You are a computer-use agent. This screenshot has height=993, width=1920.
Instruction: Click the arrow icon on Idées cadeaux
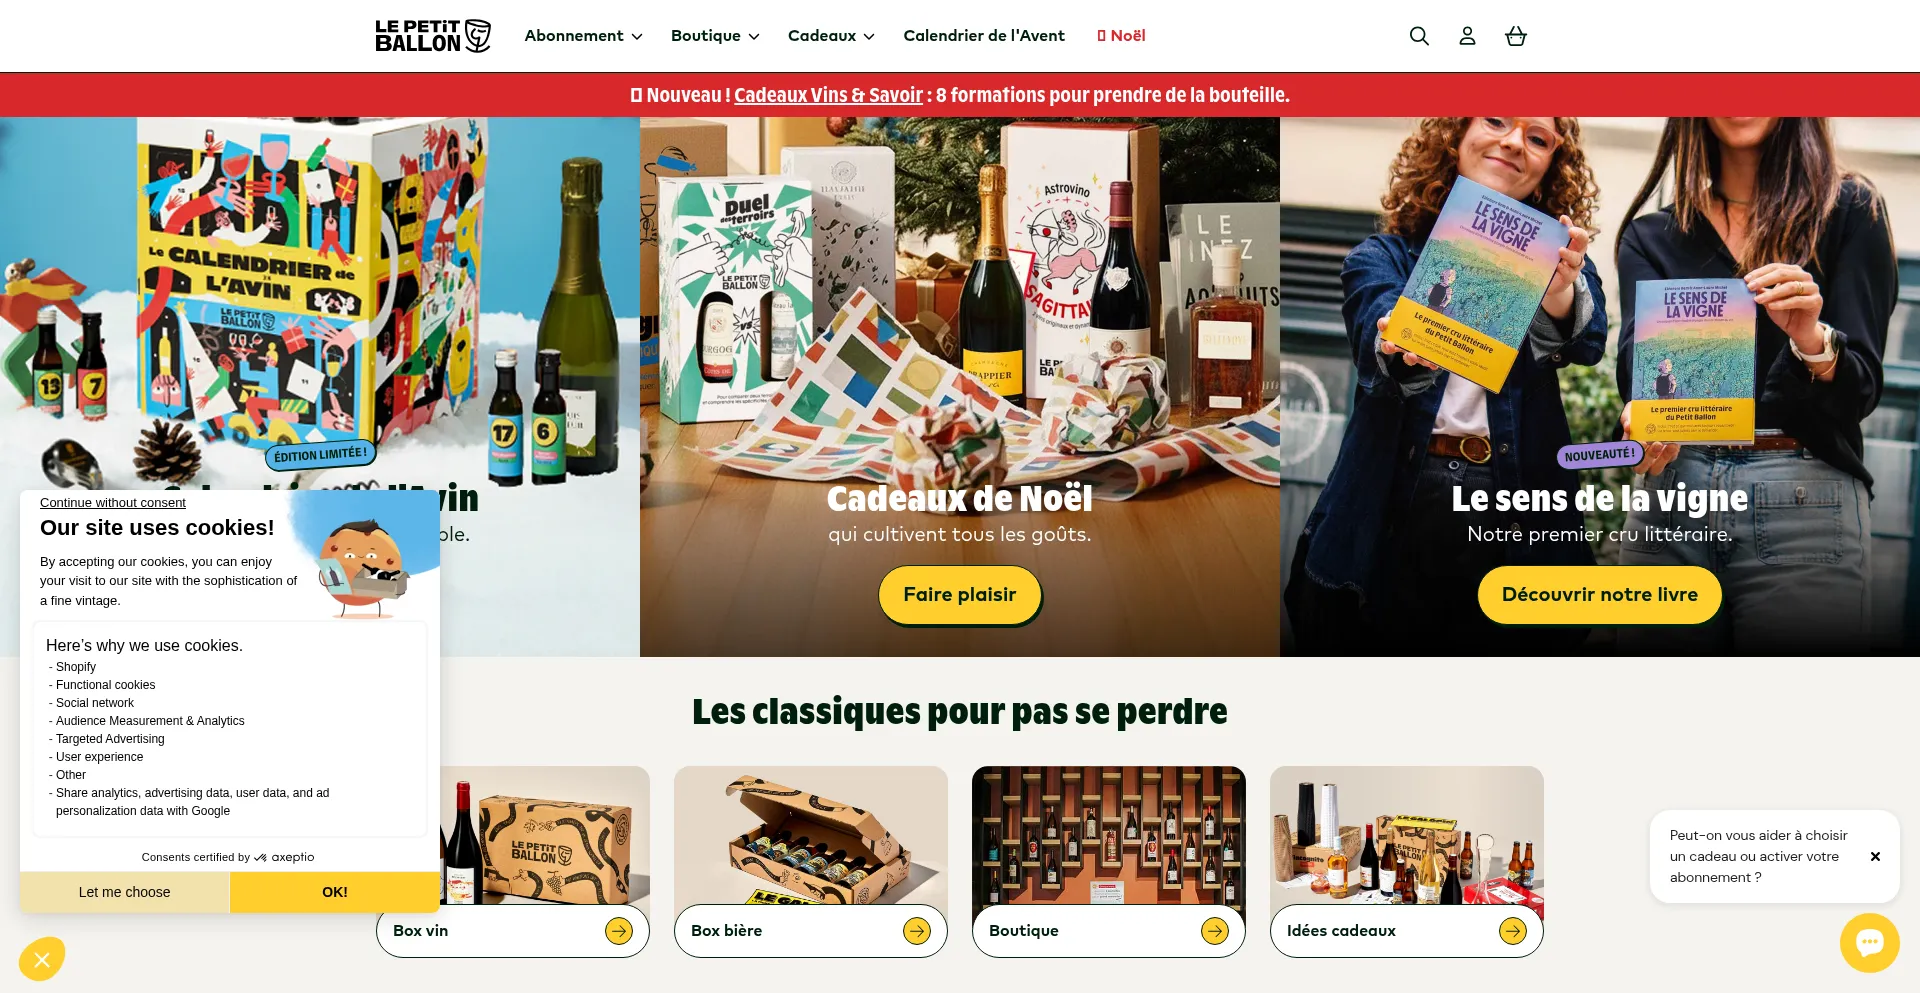click(1513, 931)
